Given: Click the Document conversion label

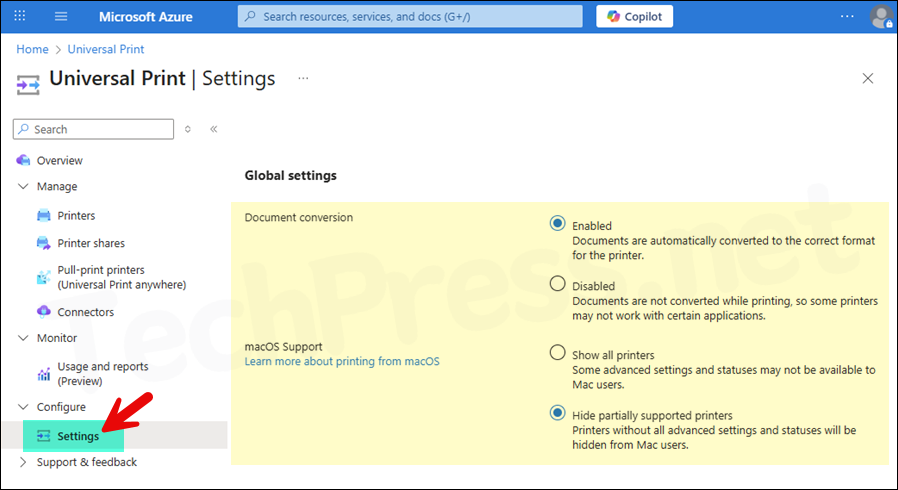Looking at the screenshot, I should tap(298, 218).
